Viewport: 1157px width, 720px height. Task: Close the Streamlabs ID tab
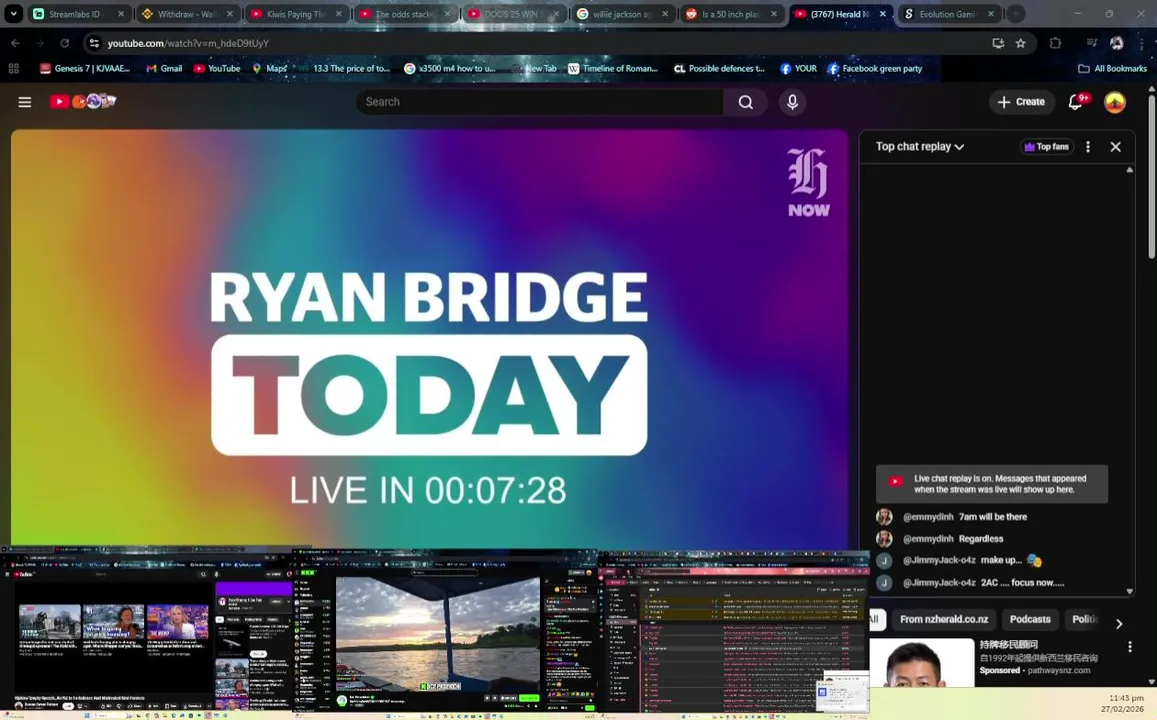pyautogui.click(x=121, y=14)
